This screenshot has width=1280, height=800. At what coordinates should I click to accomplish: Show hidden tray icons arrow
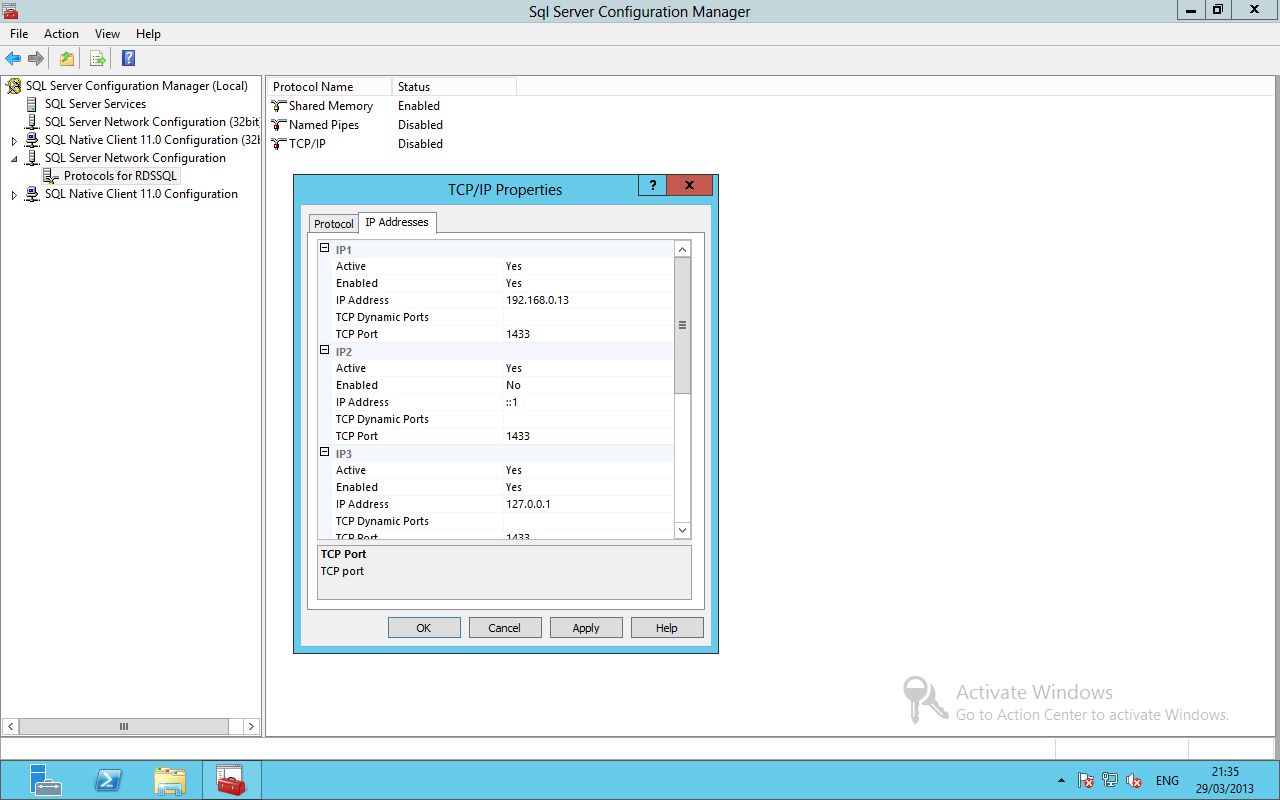[x=1061, y=781]
